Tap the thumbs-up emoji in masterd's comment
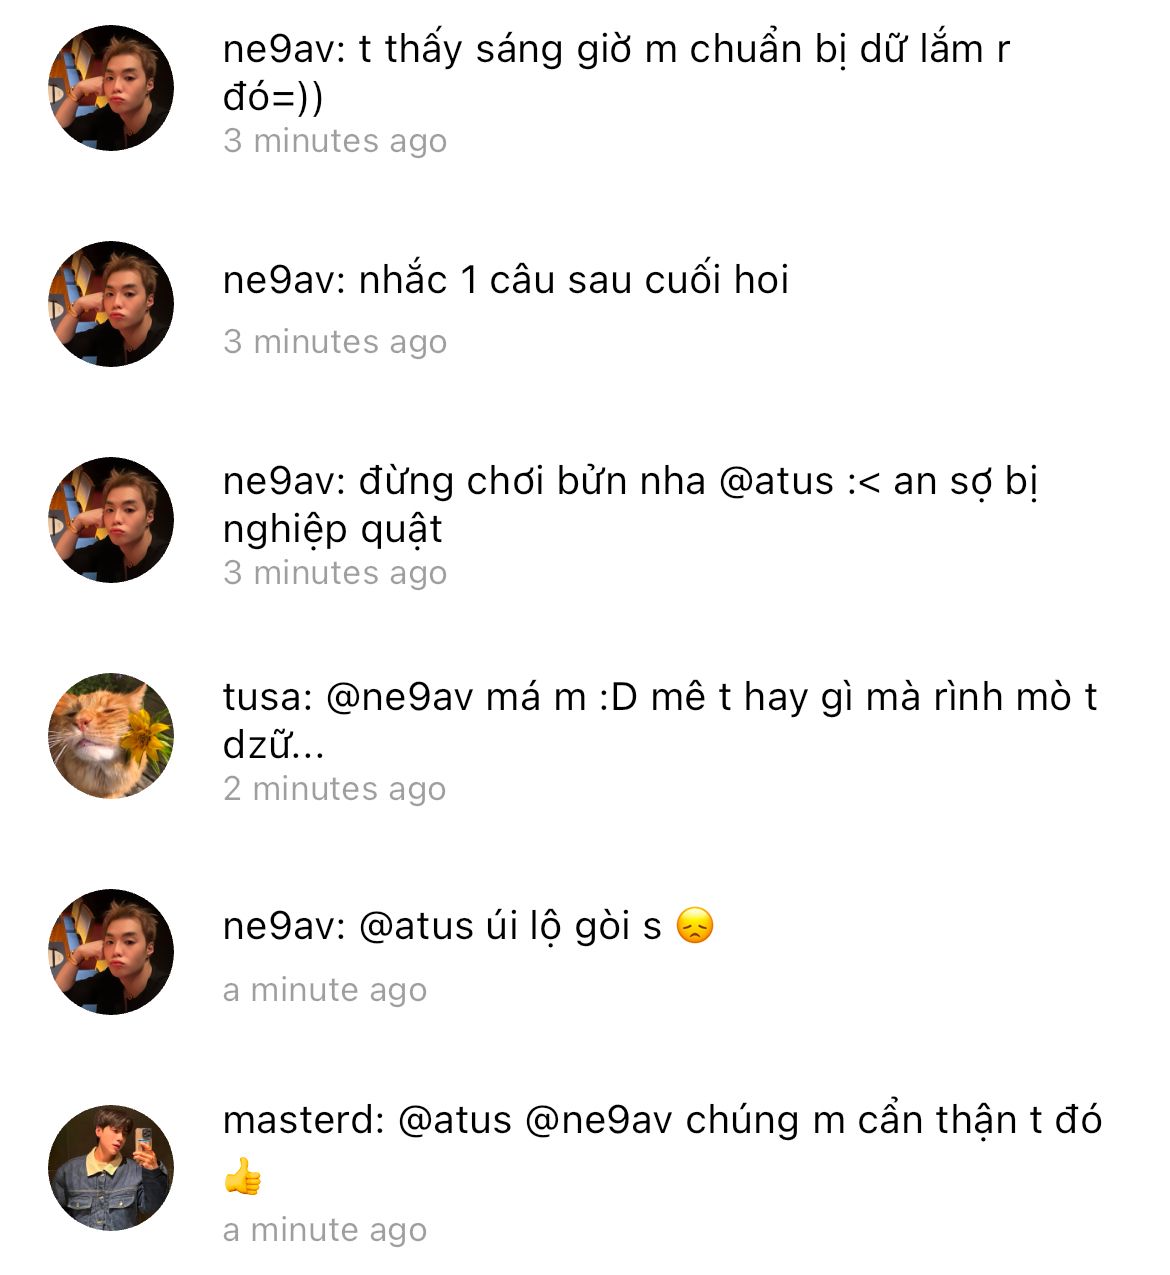Screen dimensions: 1170x1275 click(x=243, y=1178)
